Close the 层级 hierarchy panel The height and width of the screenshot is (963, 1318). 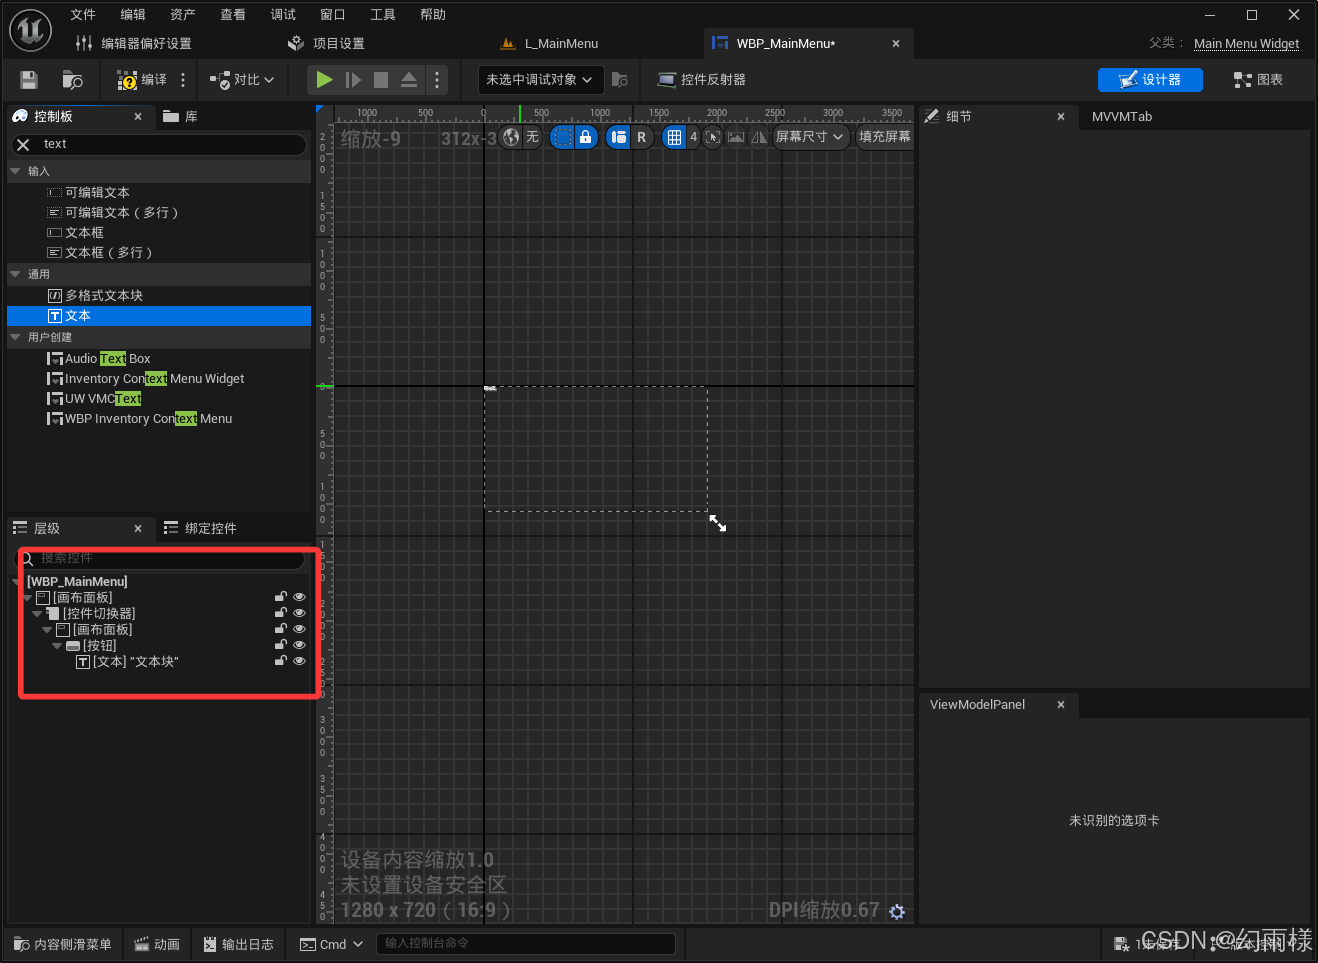pyautogui.click(x=138, y=529)
